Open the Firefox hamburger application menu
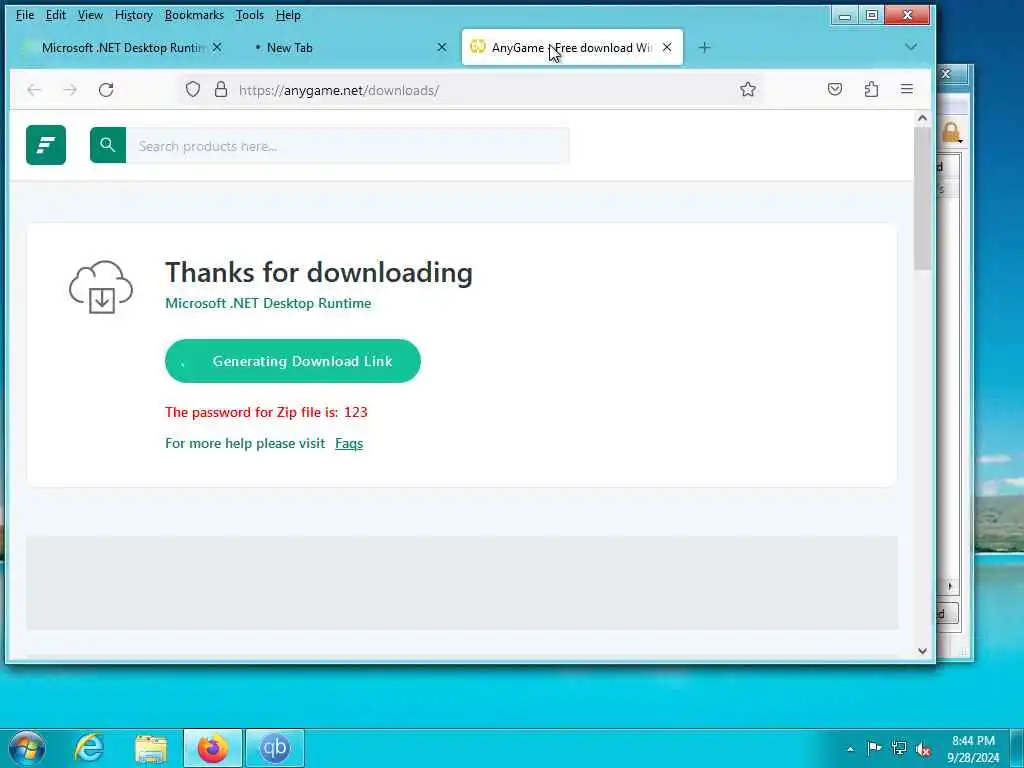1024x768 pixels. coord(907,89)
